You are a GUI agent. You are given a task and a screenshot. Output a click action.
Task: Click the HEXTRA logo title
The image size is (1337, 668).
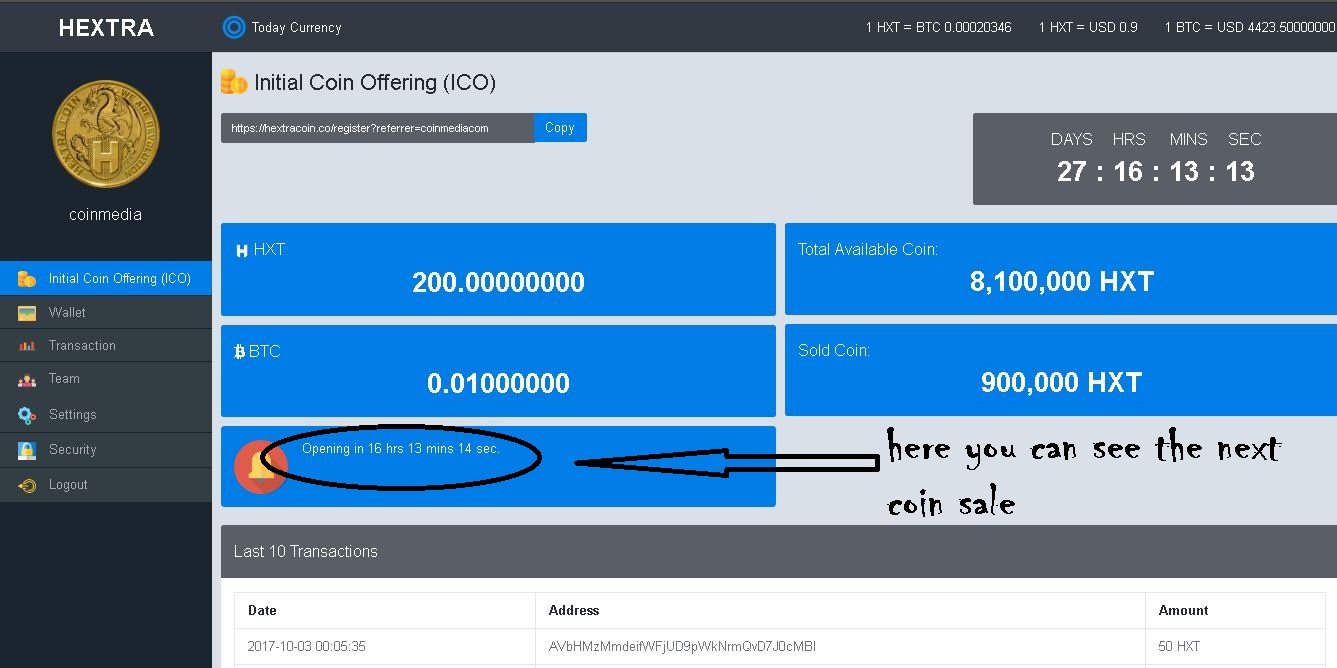106,28
